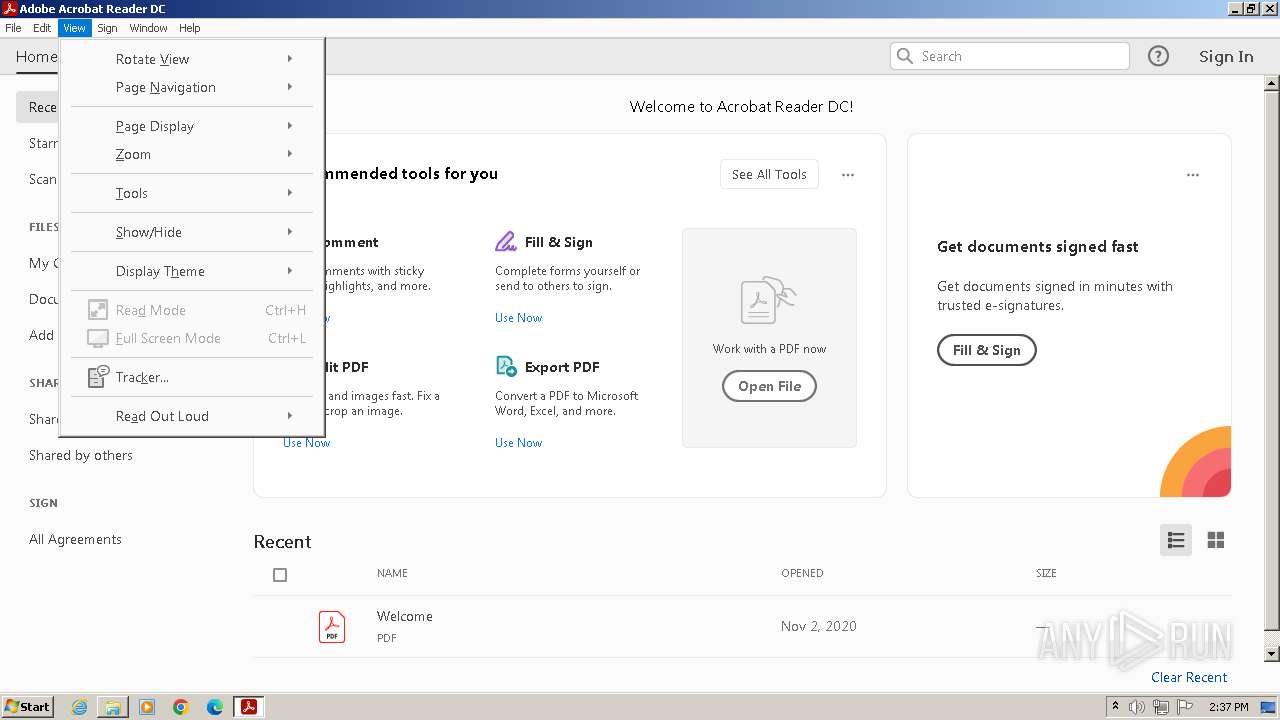This screenshot has height=720, width=1280.
Task: Click the volume speaker tray icon
Action: pos(1137,707)
